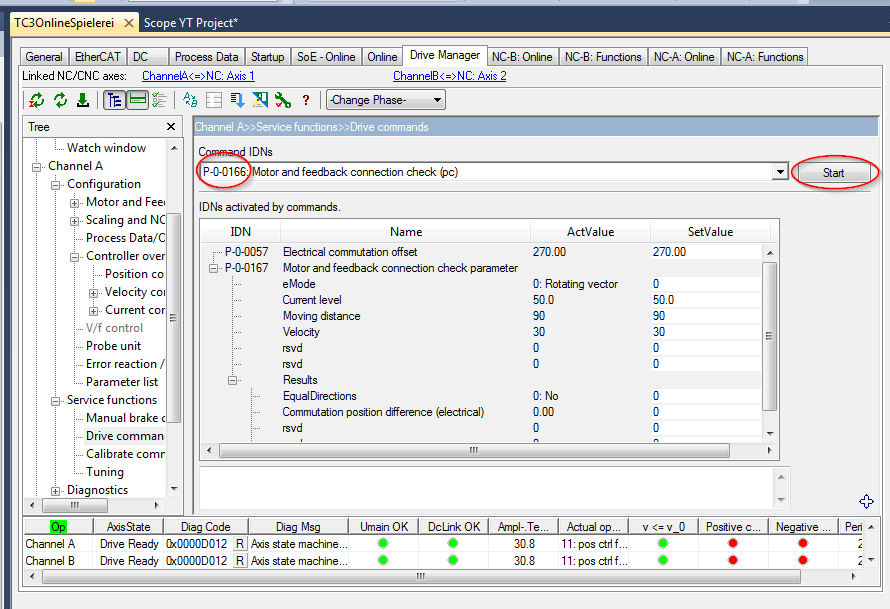Expand the Motor and Feedback tree node
This screenshot has height=609, width=890.
pyautogui.click(x=74, y=203)
